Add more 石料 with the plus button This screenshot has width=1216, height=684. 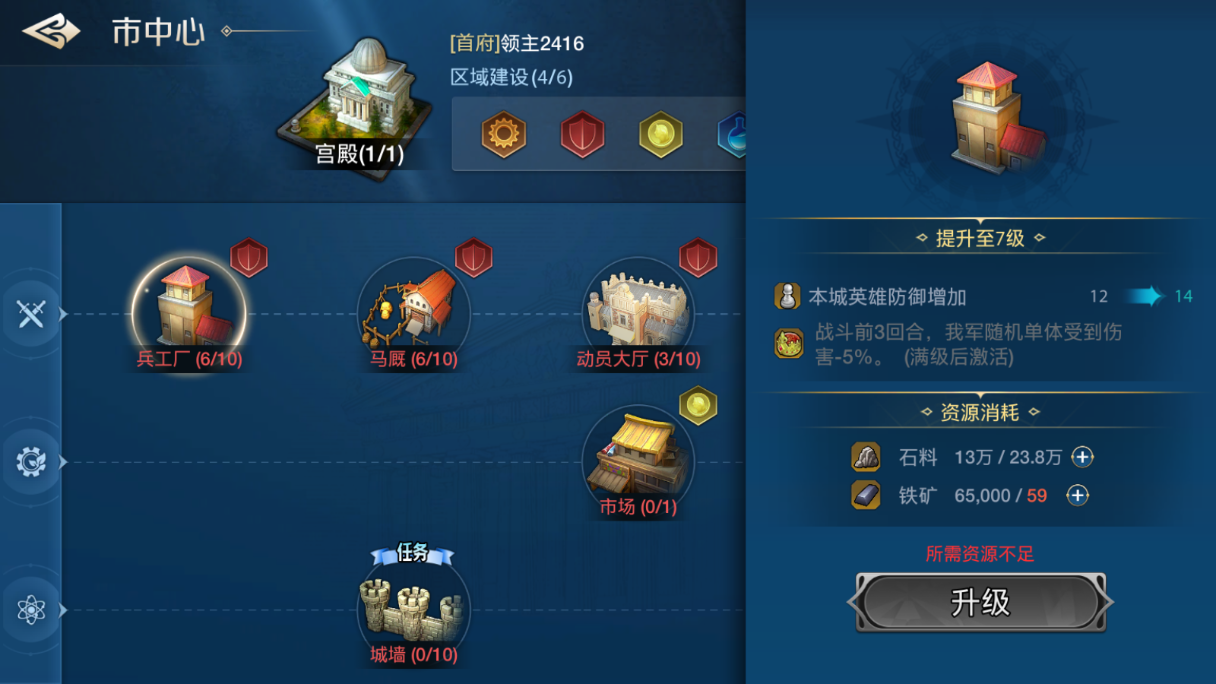pyautogui.click(x=1082, y=457)
